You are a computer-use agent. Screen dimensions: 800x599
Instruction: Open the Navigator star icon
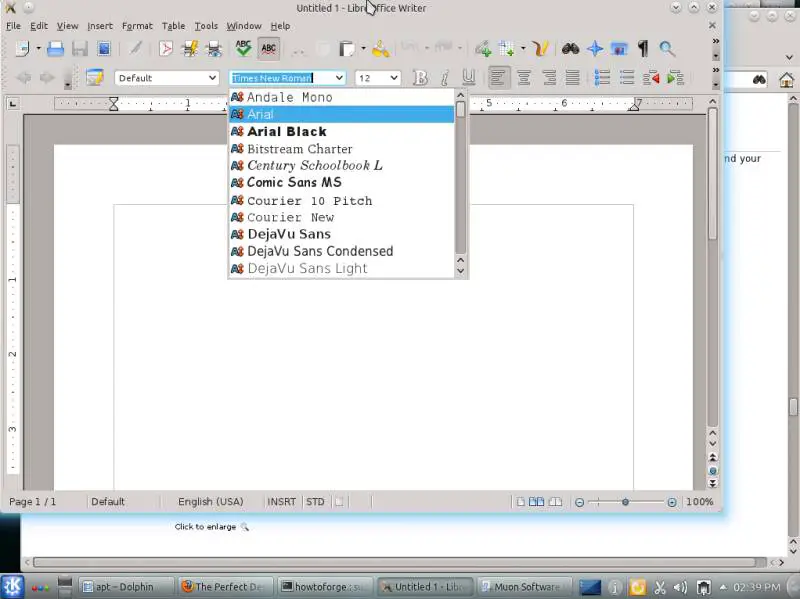click(595, 49)
